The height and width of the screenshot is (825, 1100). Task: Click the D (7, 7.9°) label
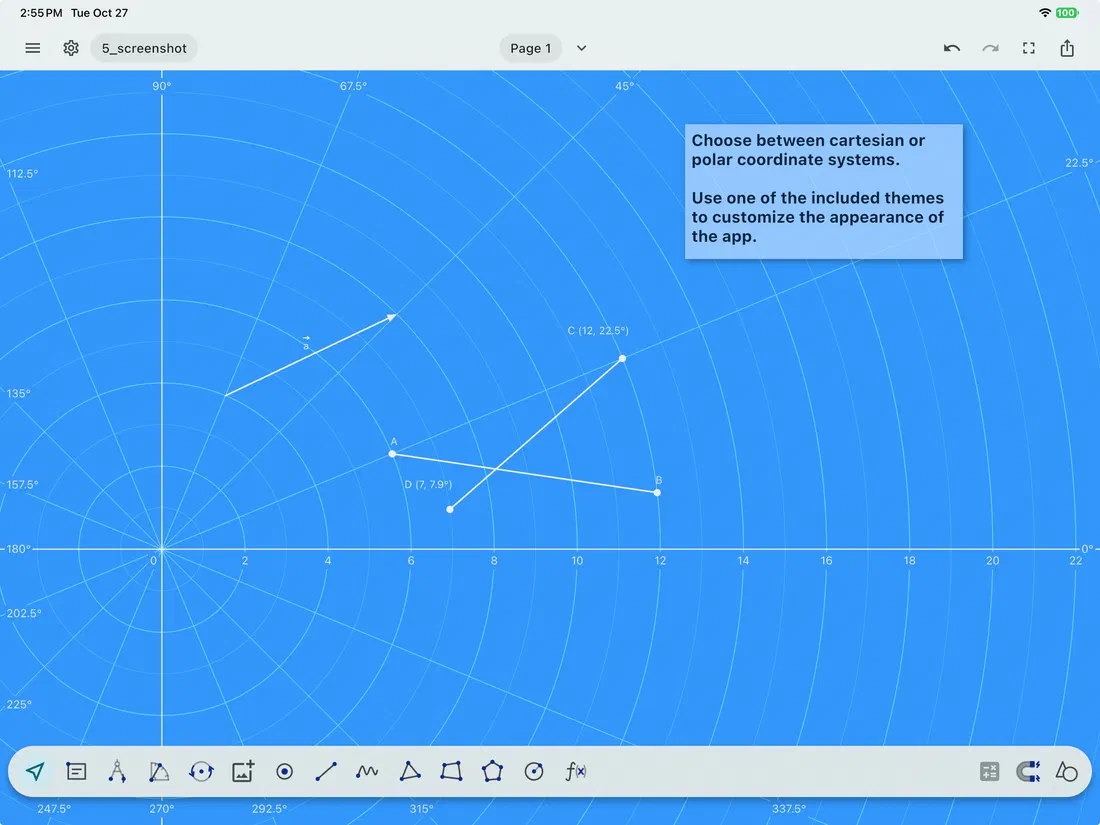coord(428,485)
